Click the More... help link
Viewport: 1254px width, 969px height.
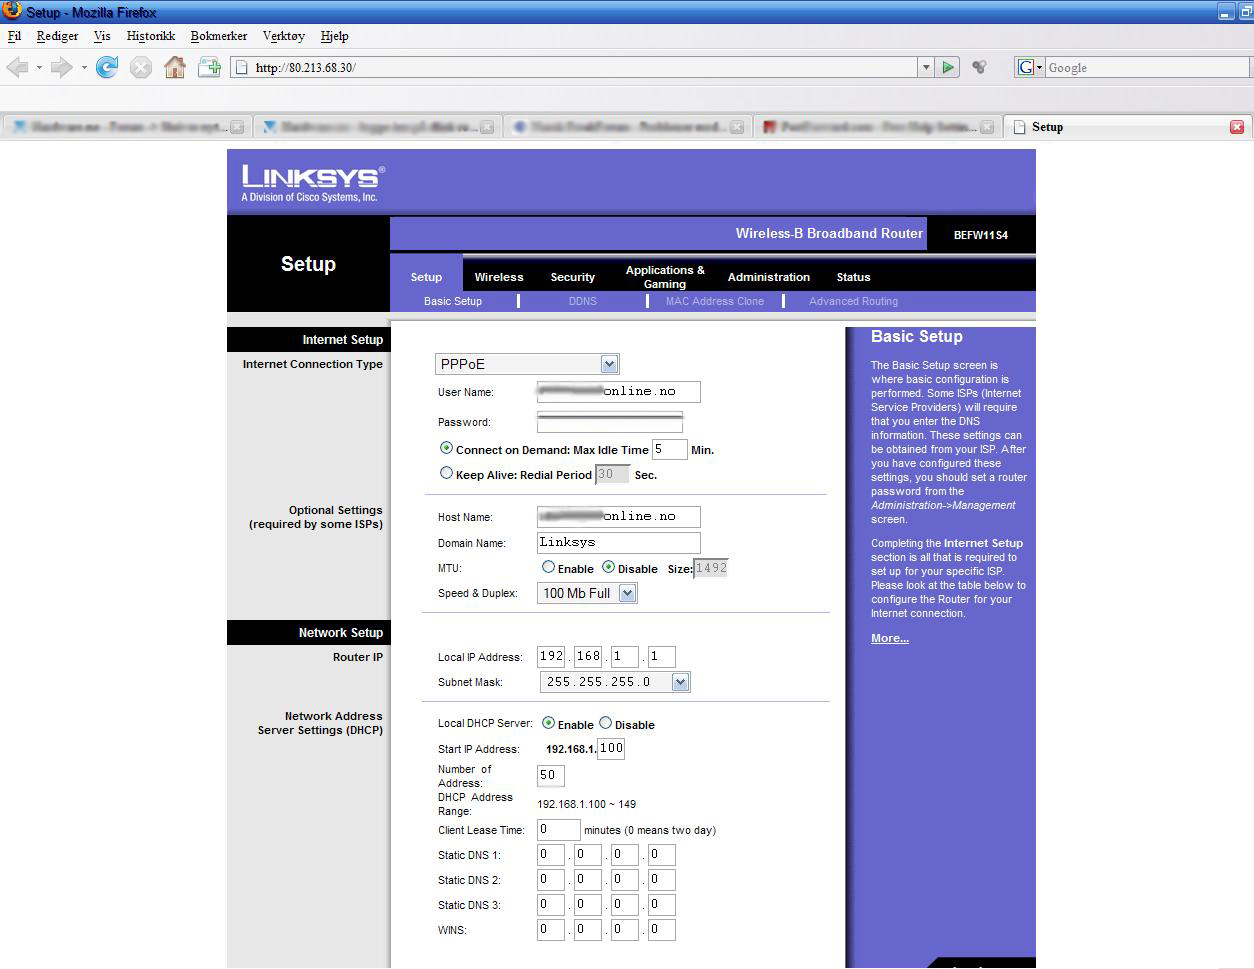pyautogui.click(x=890, y=638)
